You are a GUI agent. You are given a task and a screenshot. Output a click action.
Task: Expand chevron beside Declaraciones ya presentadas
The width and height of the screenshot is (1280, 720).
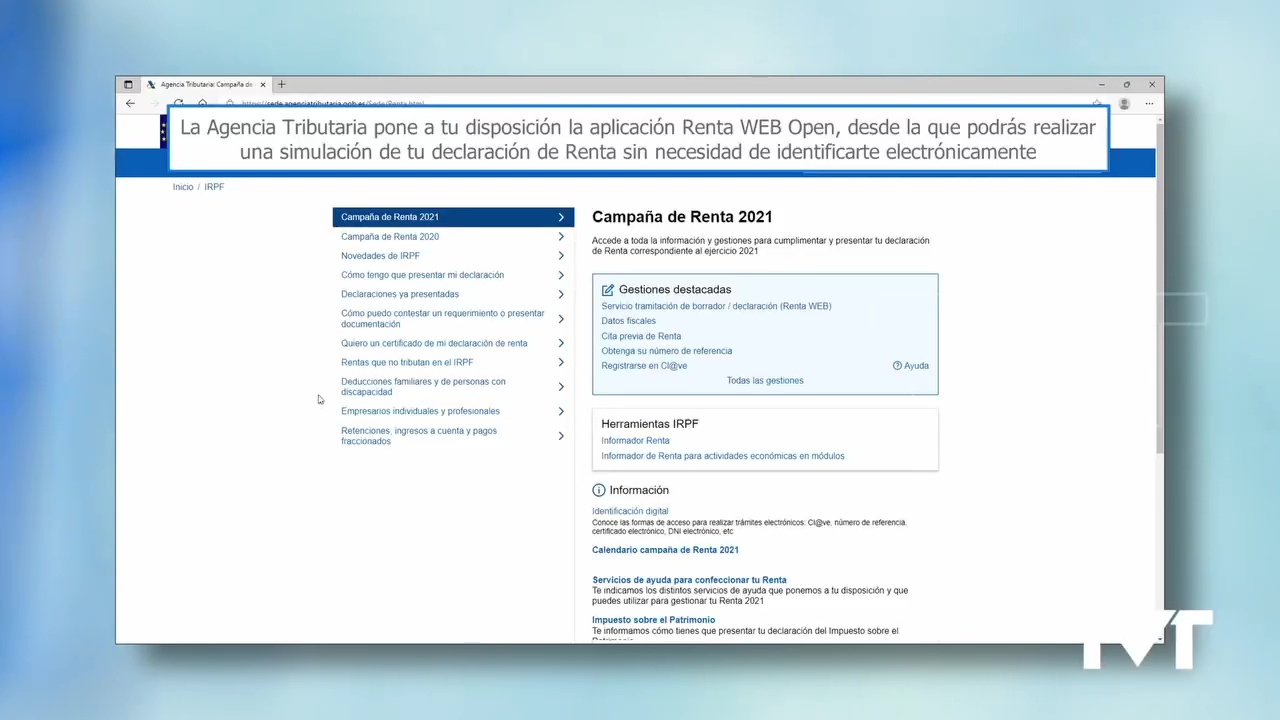(561, 294)
